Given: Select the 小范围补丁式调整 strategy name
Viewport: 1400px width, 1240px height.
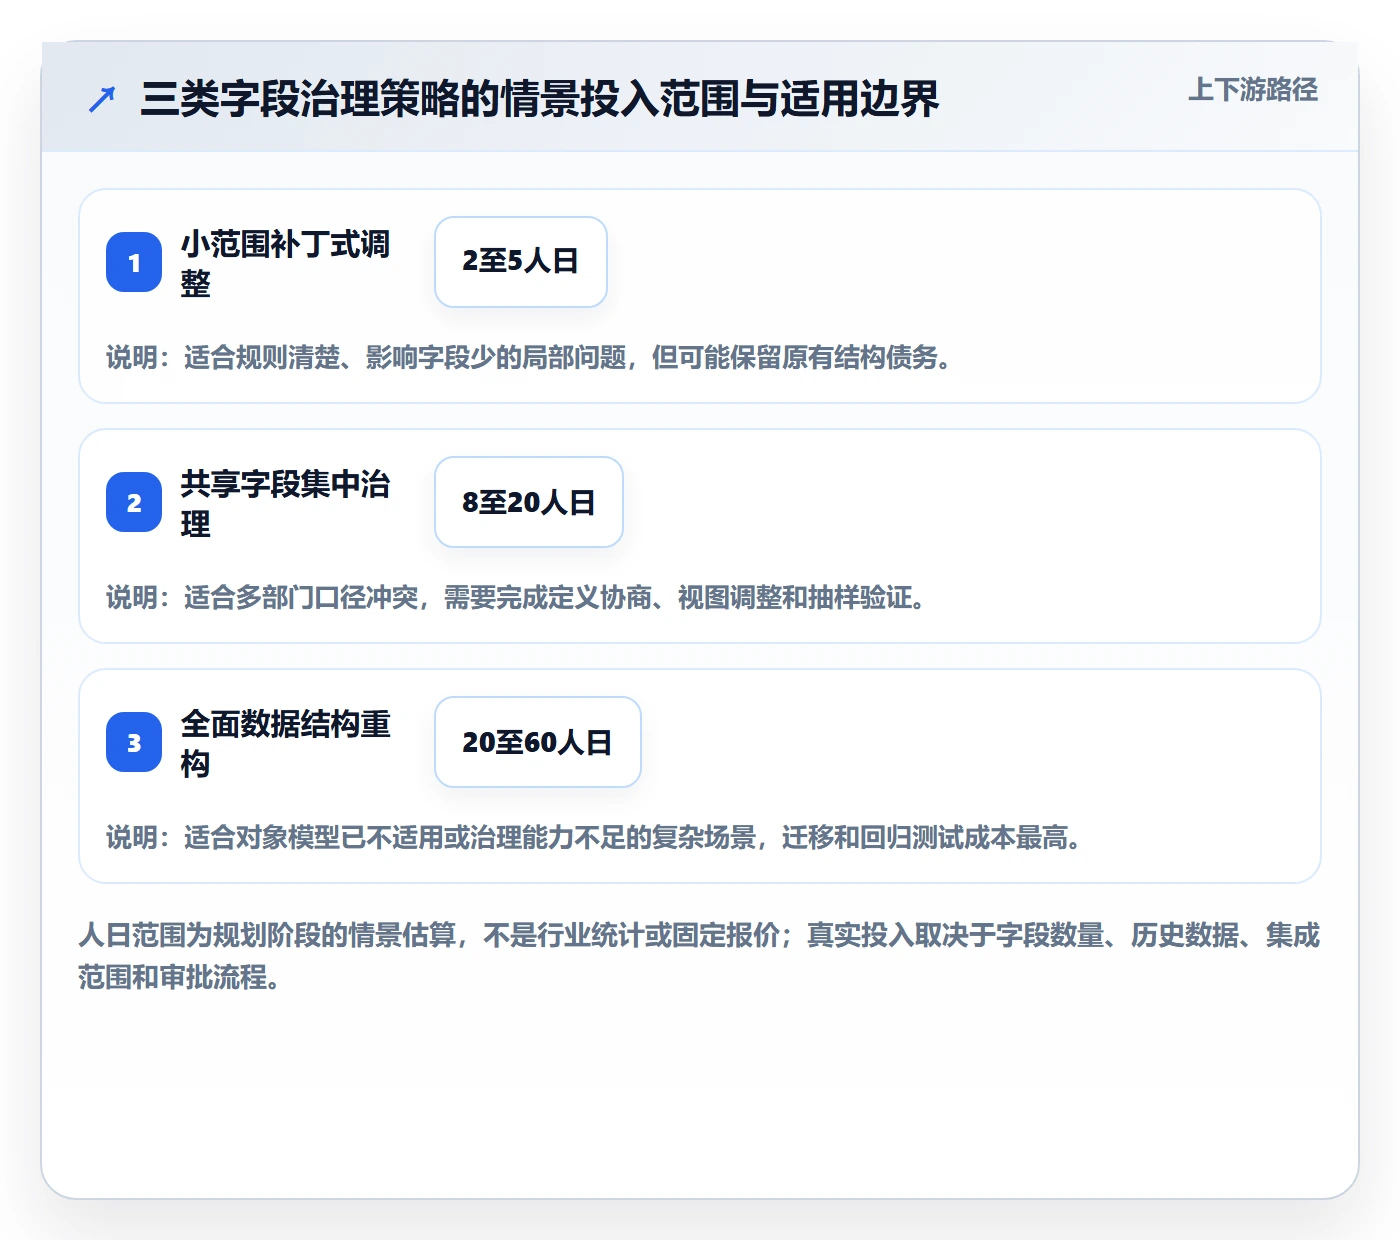Looking at the screenshot, I should 286,263.
